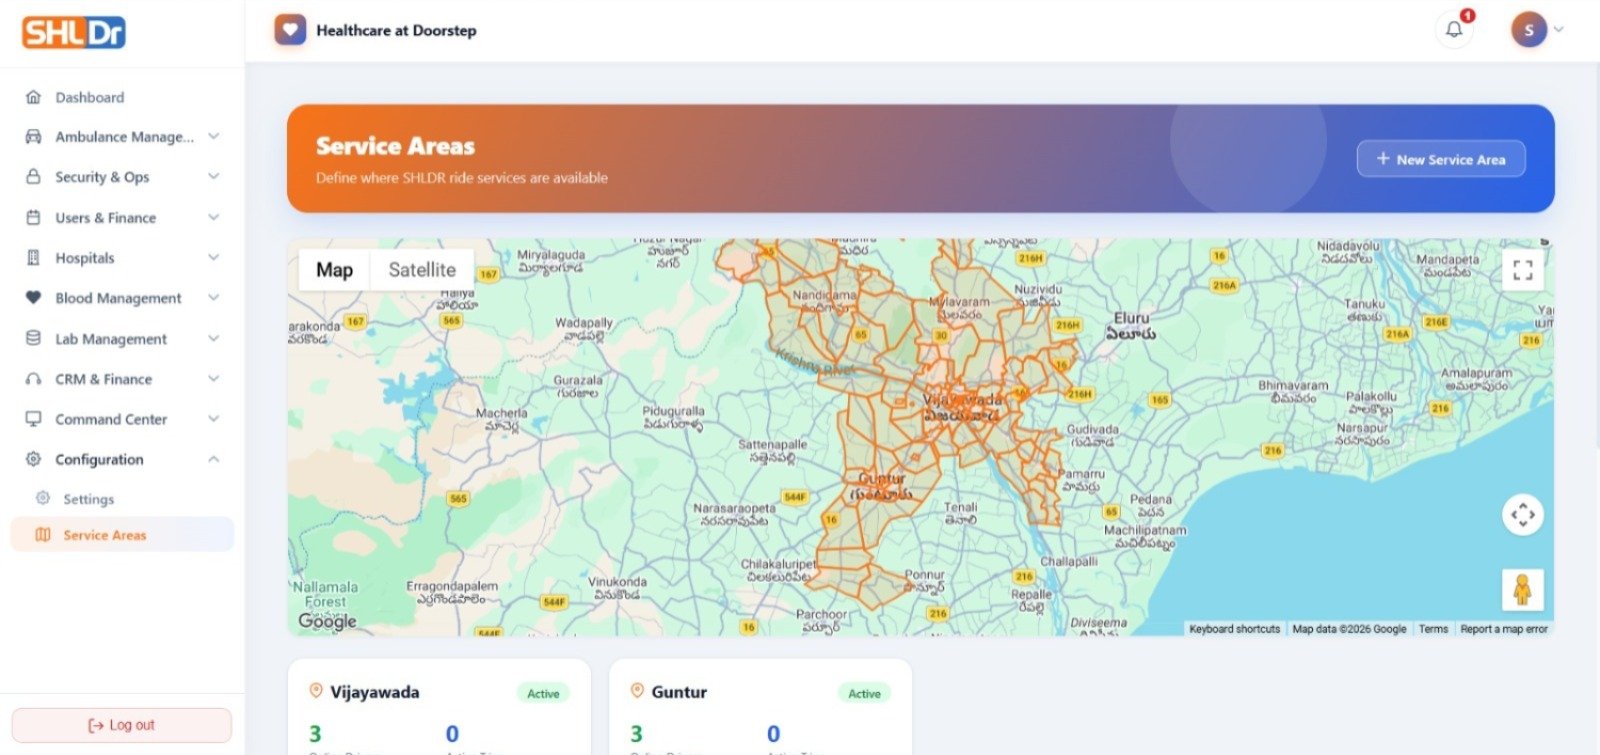Click the Healthcare at Doorstep heart icon
The height and width of the screenshot is (755, 1600).
coord(290,30)
